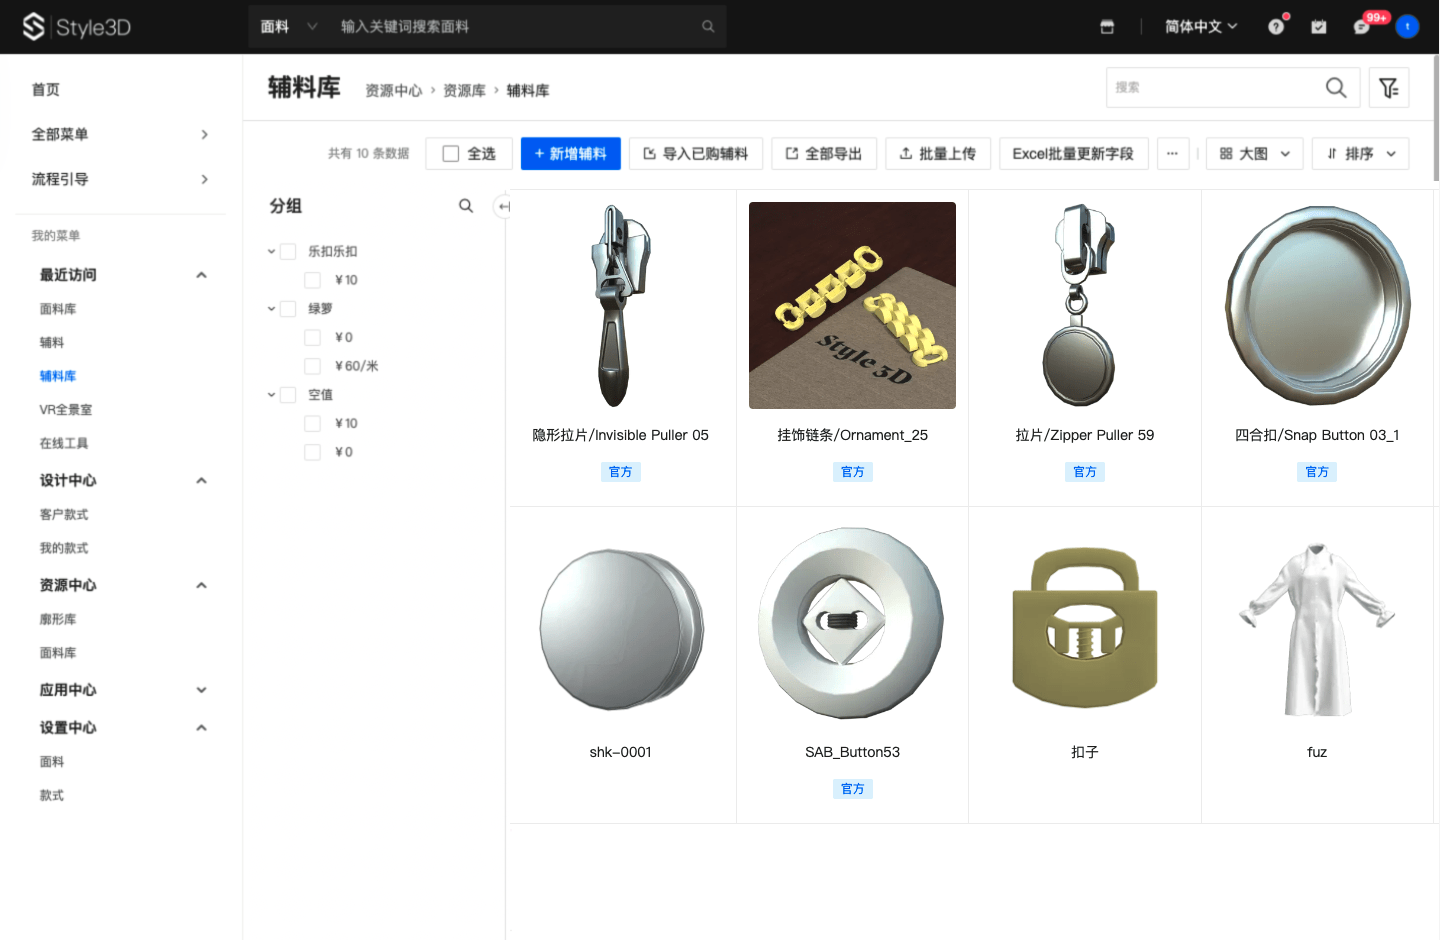Screen dimensions: 1440x940
Task: Check the 全选 checkbox
Action: pyautogui.click(x=451, y=154)
